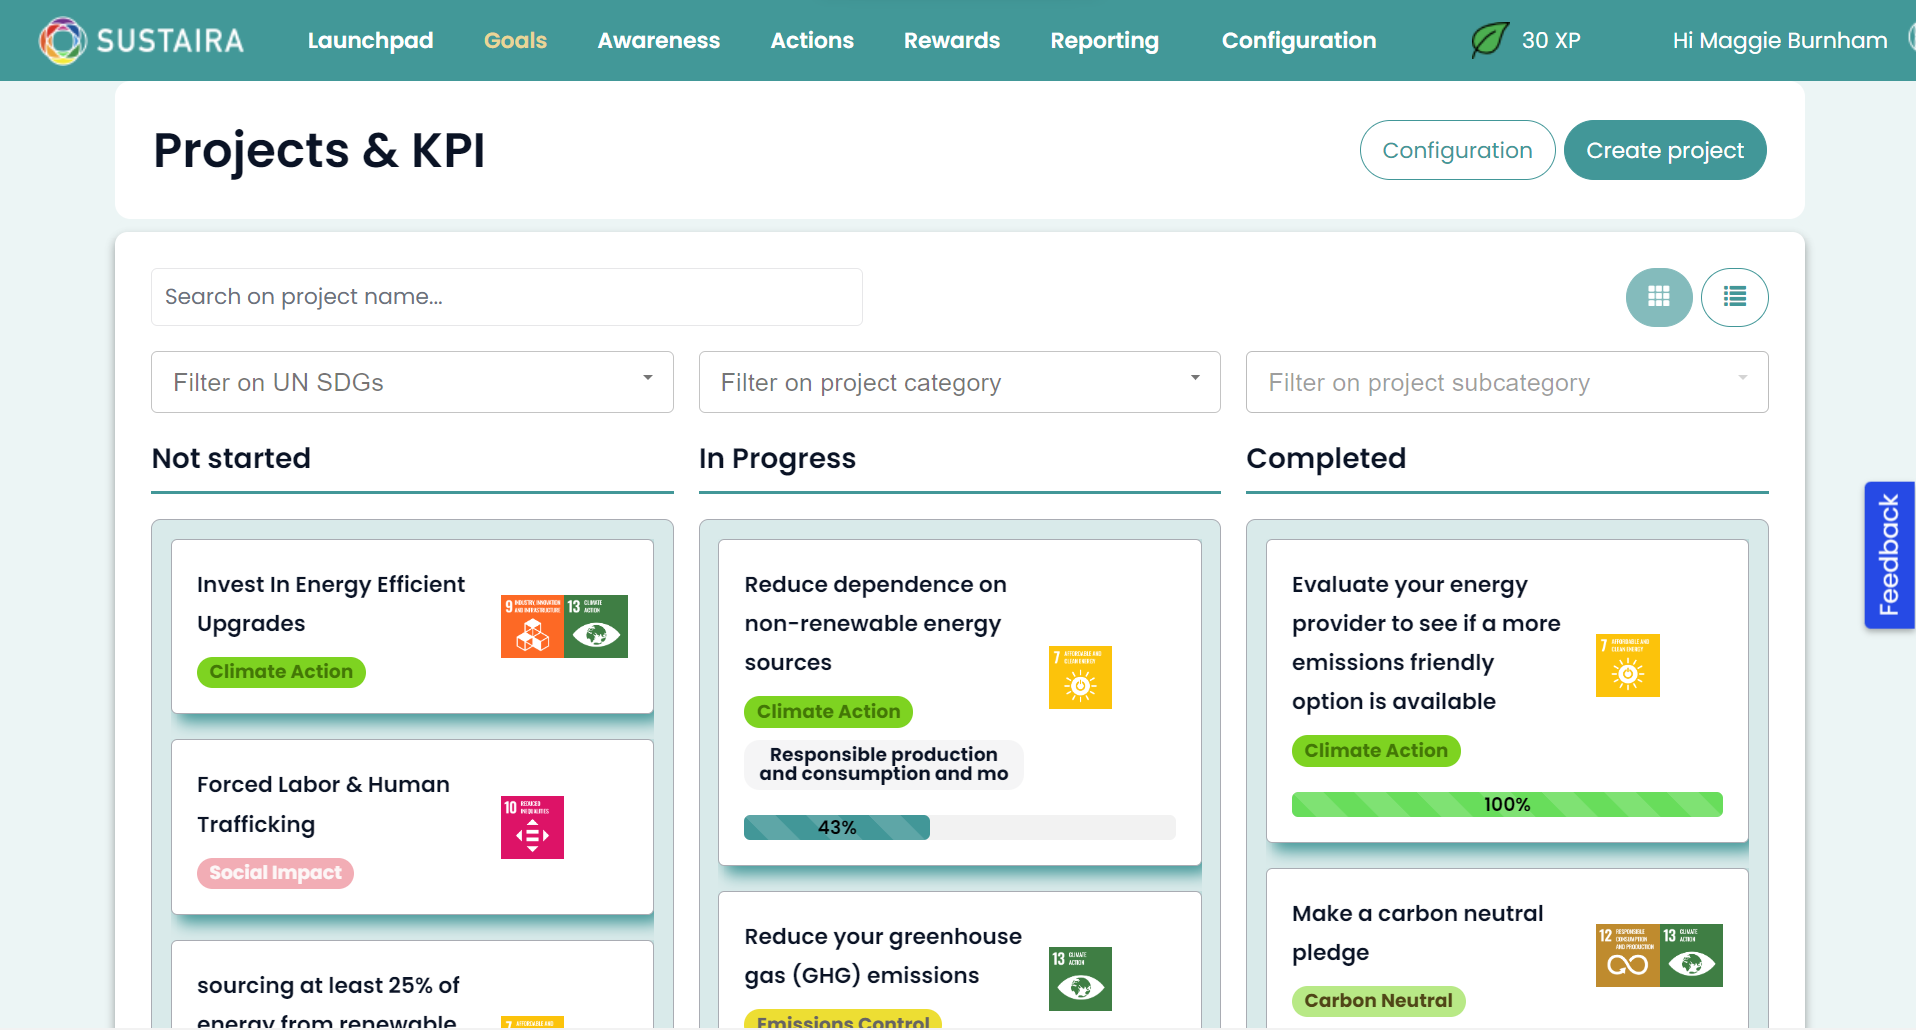Click the Not started column heading

coord(231,458)
